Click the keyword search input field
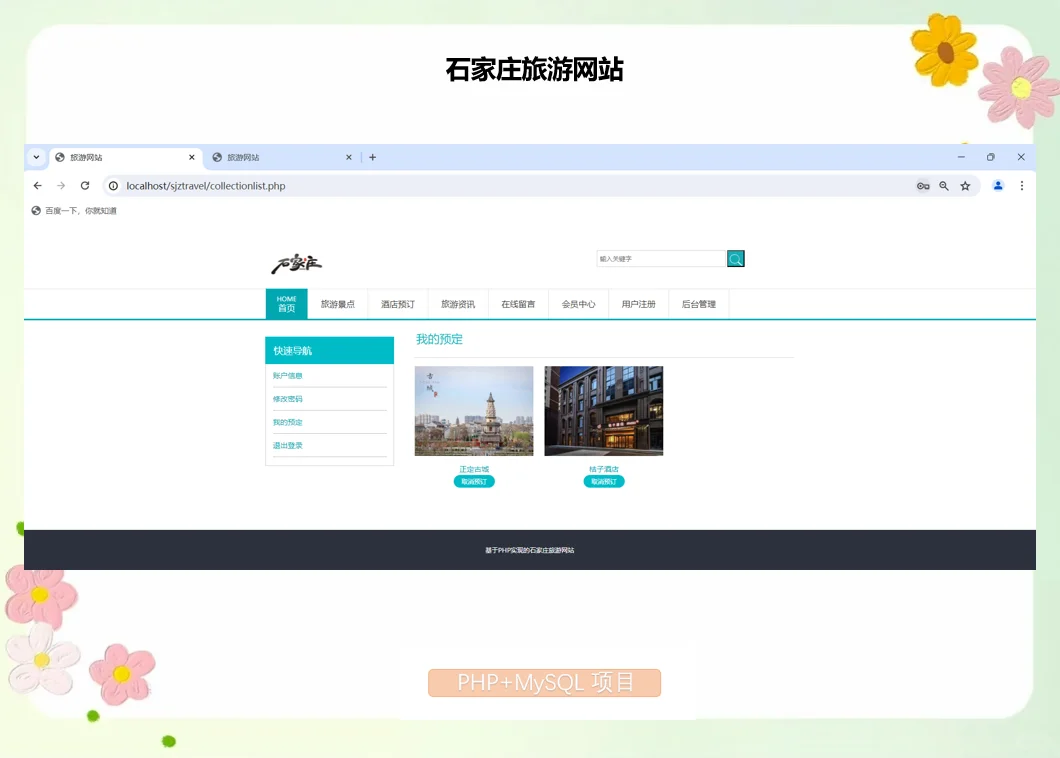The image size is (1060, 758). 661,258
